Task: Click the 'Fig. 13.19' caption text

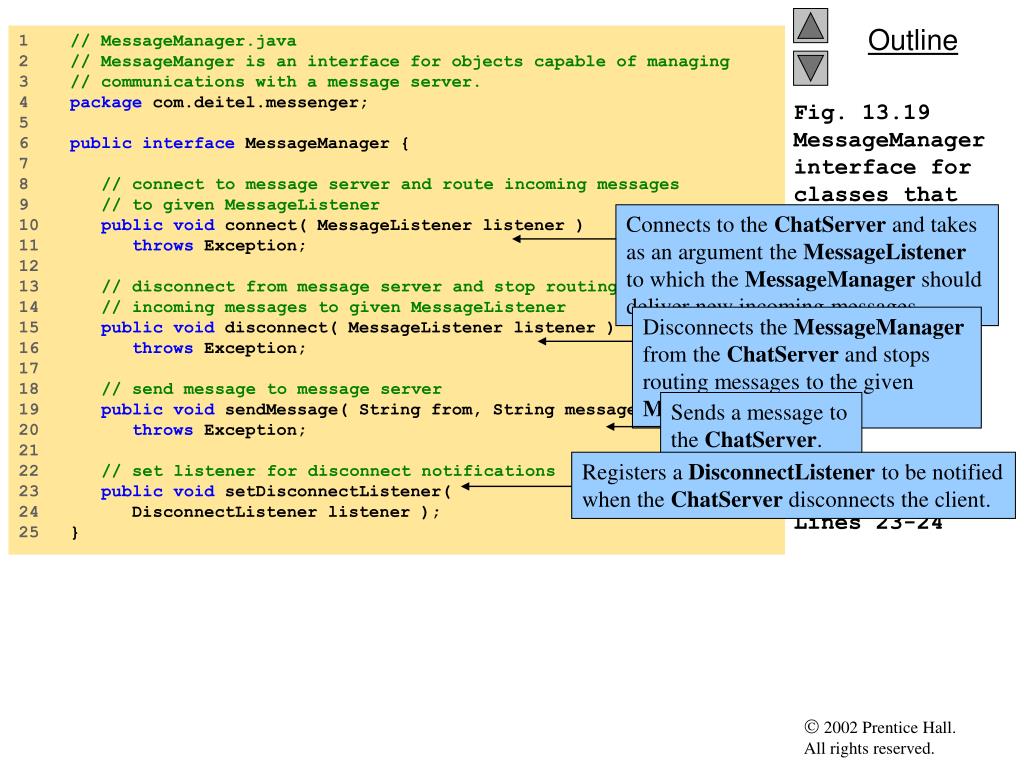Action: (861, 112)
